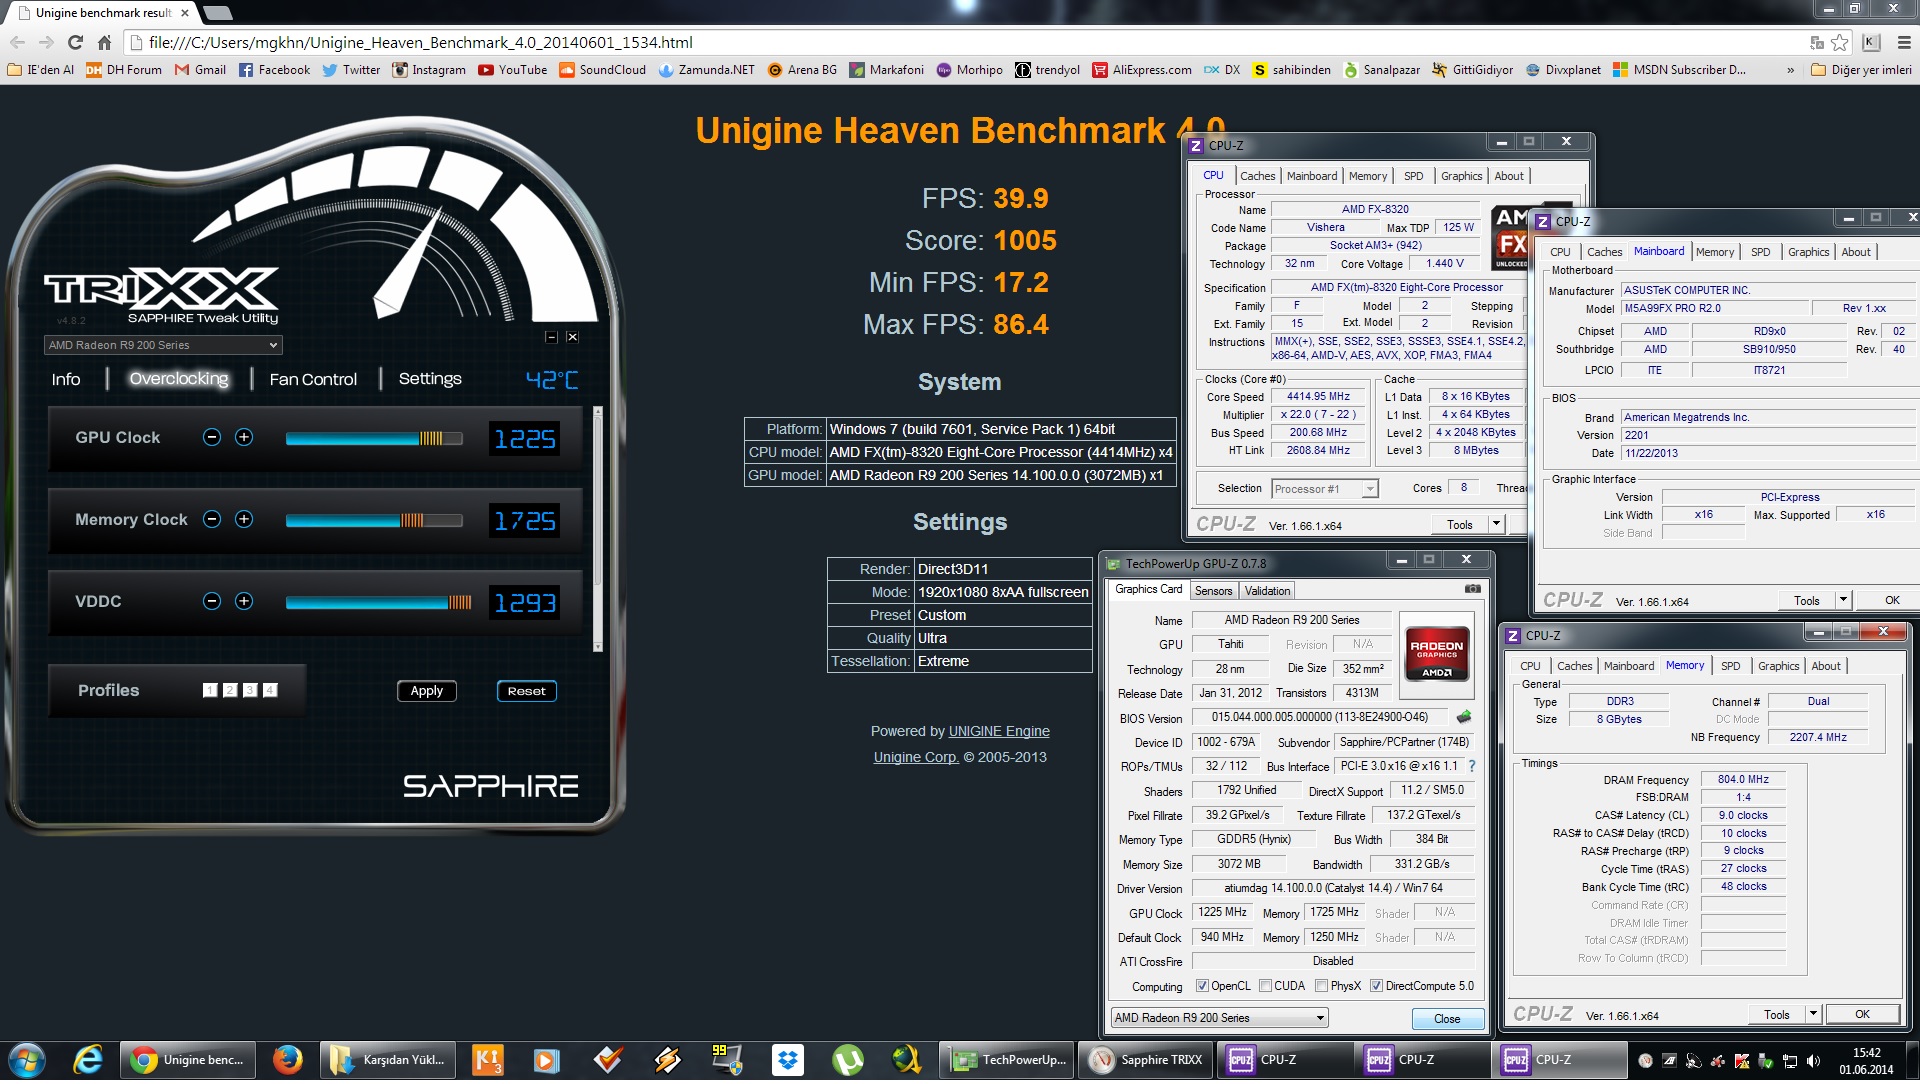Bookmark this page with star icon
The image size is (1920, 1084).
pyautogui.click(x=1839, y=42)
